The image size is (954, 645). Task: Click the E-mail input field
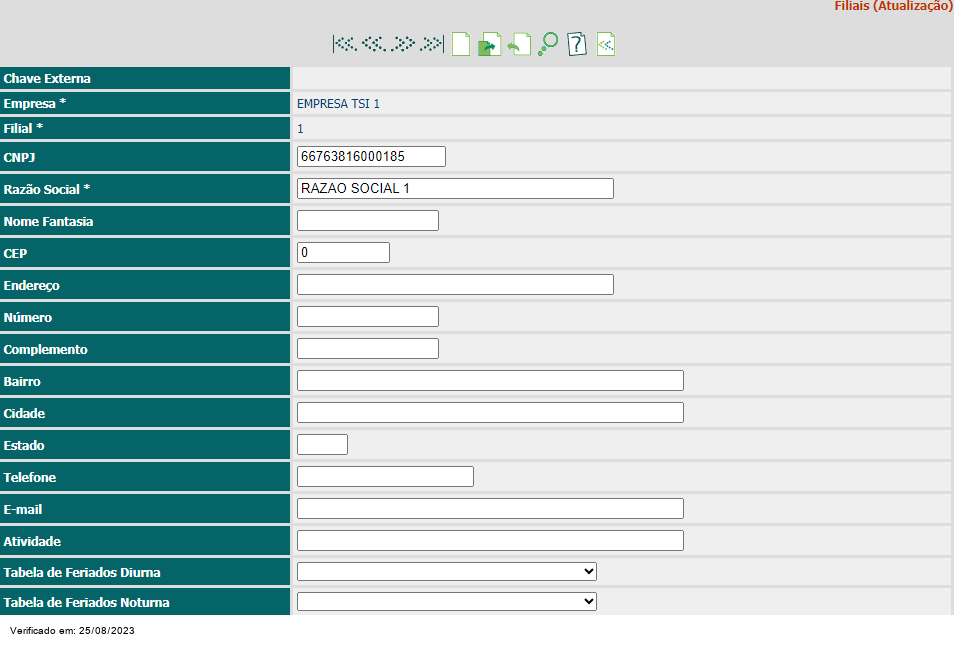click(490, 508)
